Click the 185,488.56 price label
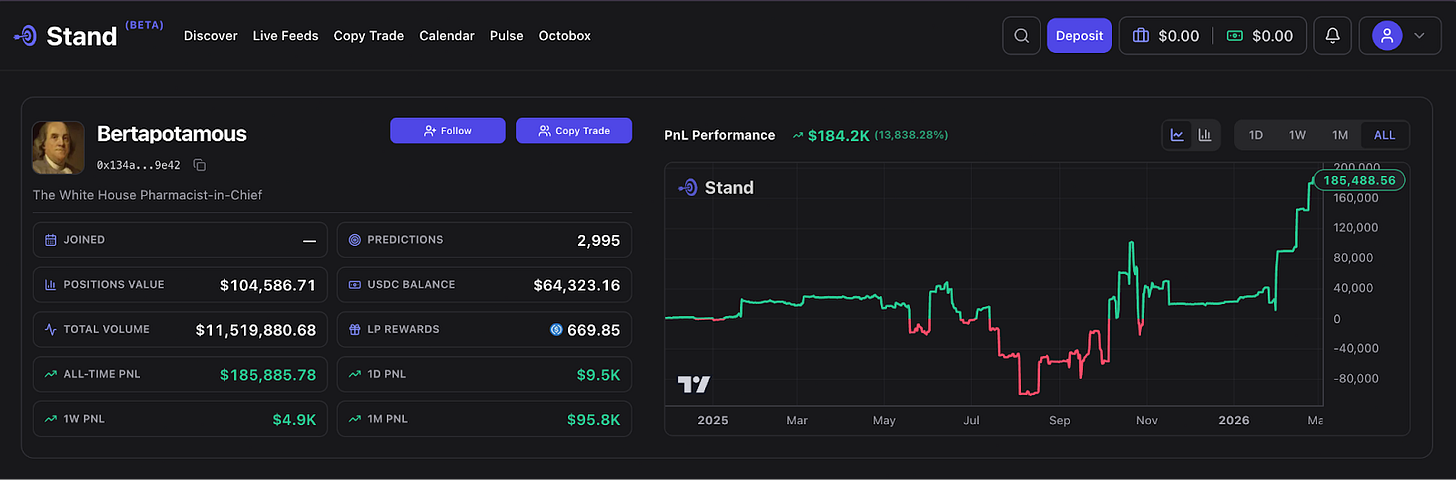1456x480 pixels. point(1358,181)
